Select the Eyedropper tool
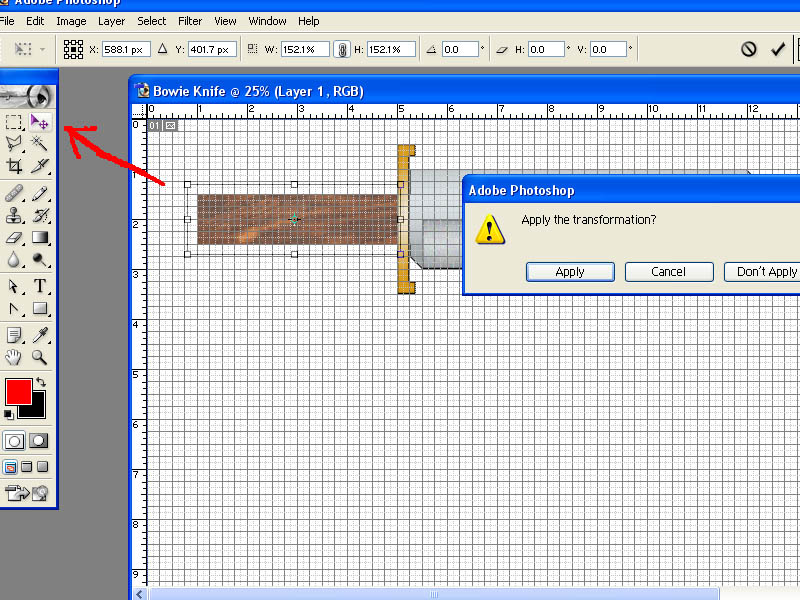Viewport: 800px width, 600px height. (x=39, y=335)
